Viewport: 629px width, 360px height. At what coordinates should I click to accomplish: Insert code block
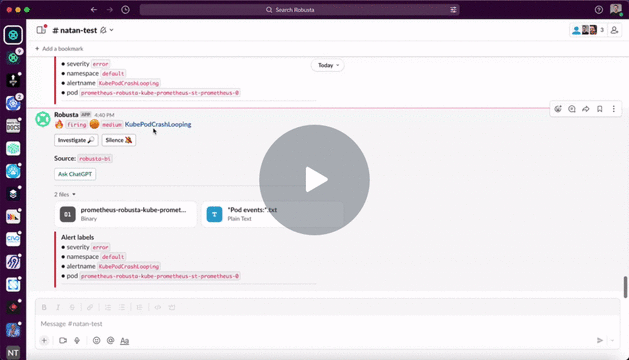coord(172,307)
